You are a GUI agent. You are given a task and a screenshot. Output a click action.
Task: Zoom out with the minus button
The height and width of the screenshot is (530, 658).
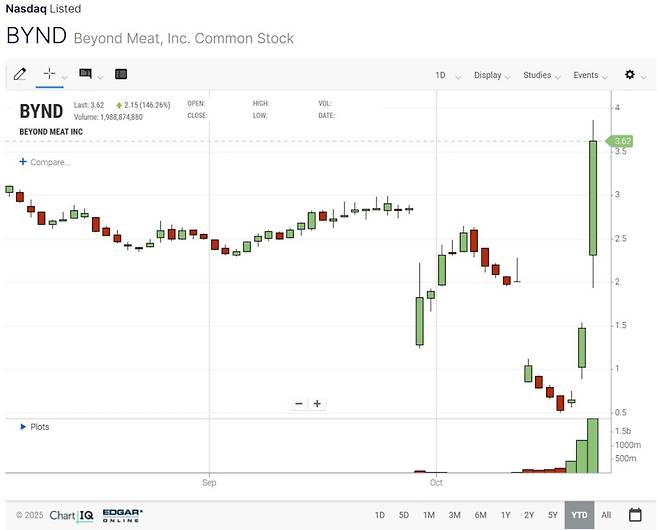coord(298,404)
